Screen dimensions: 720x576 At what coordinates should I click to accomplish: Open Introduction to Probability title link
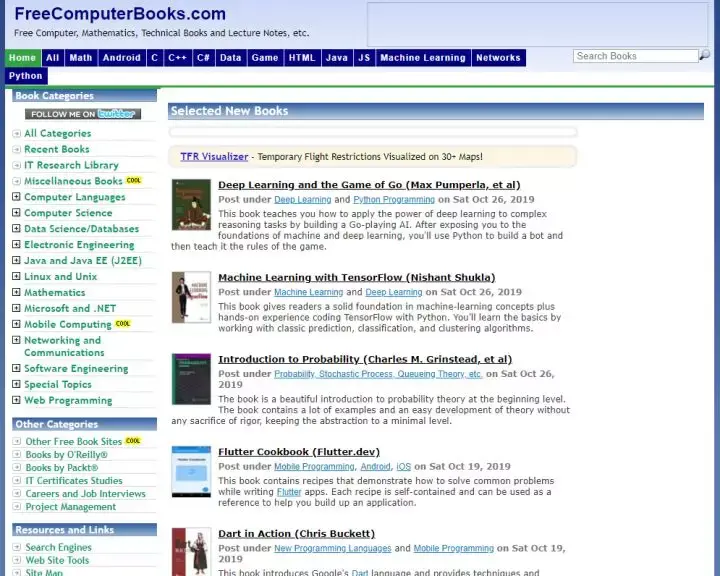click(365, 359)
